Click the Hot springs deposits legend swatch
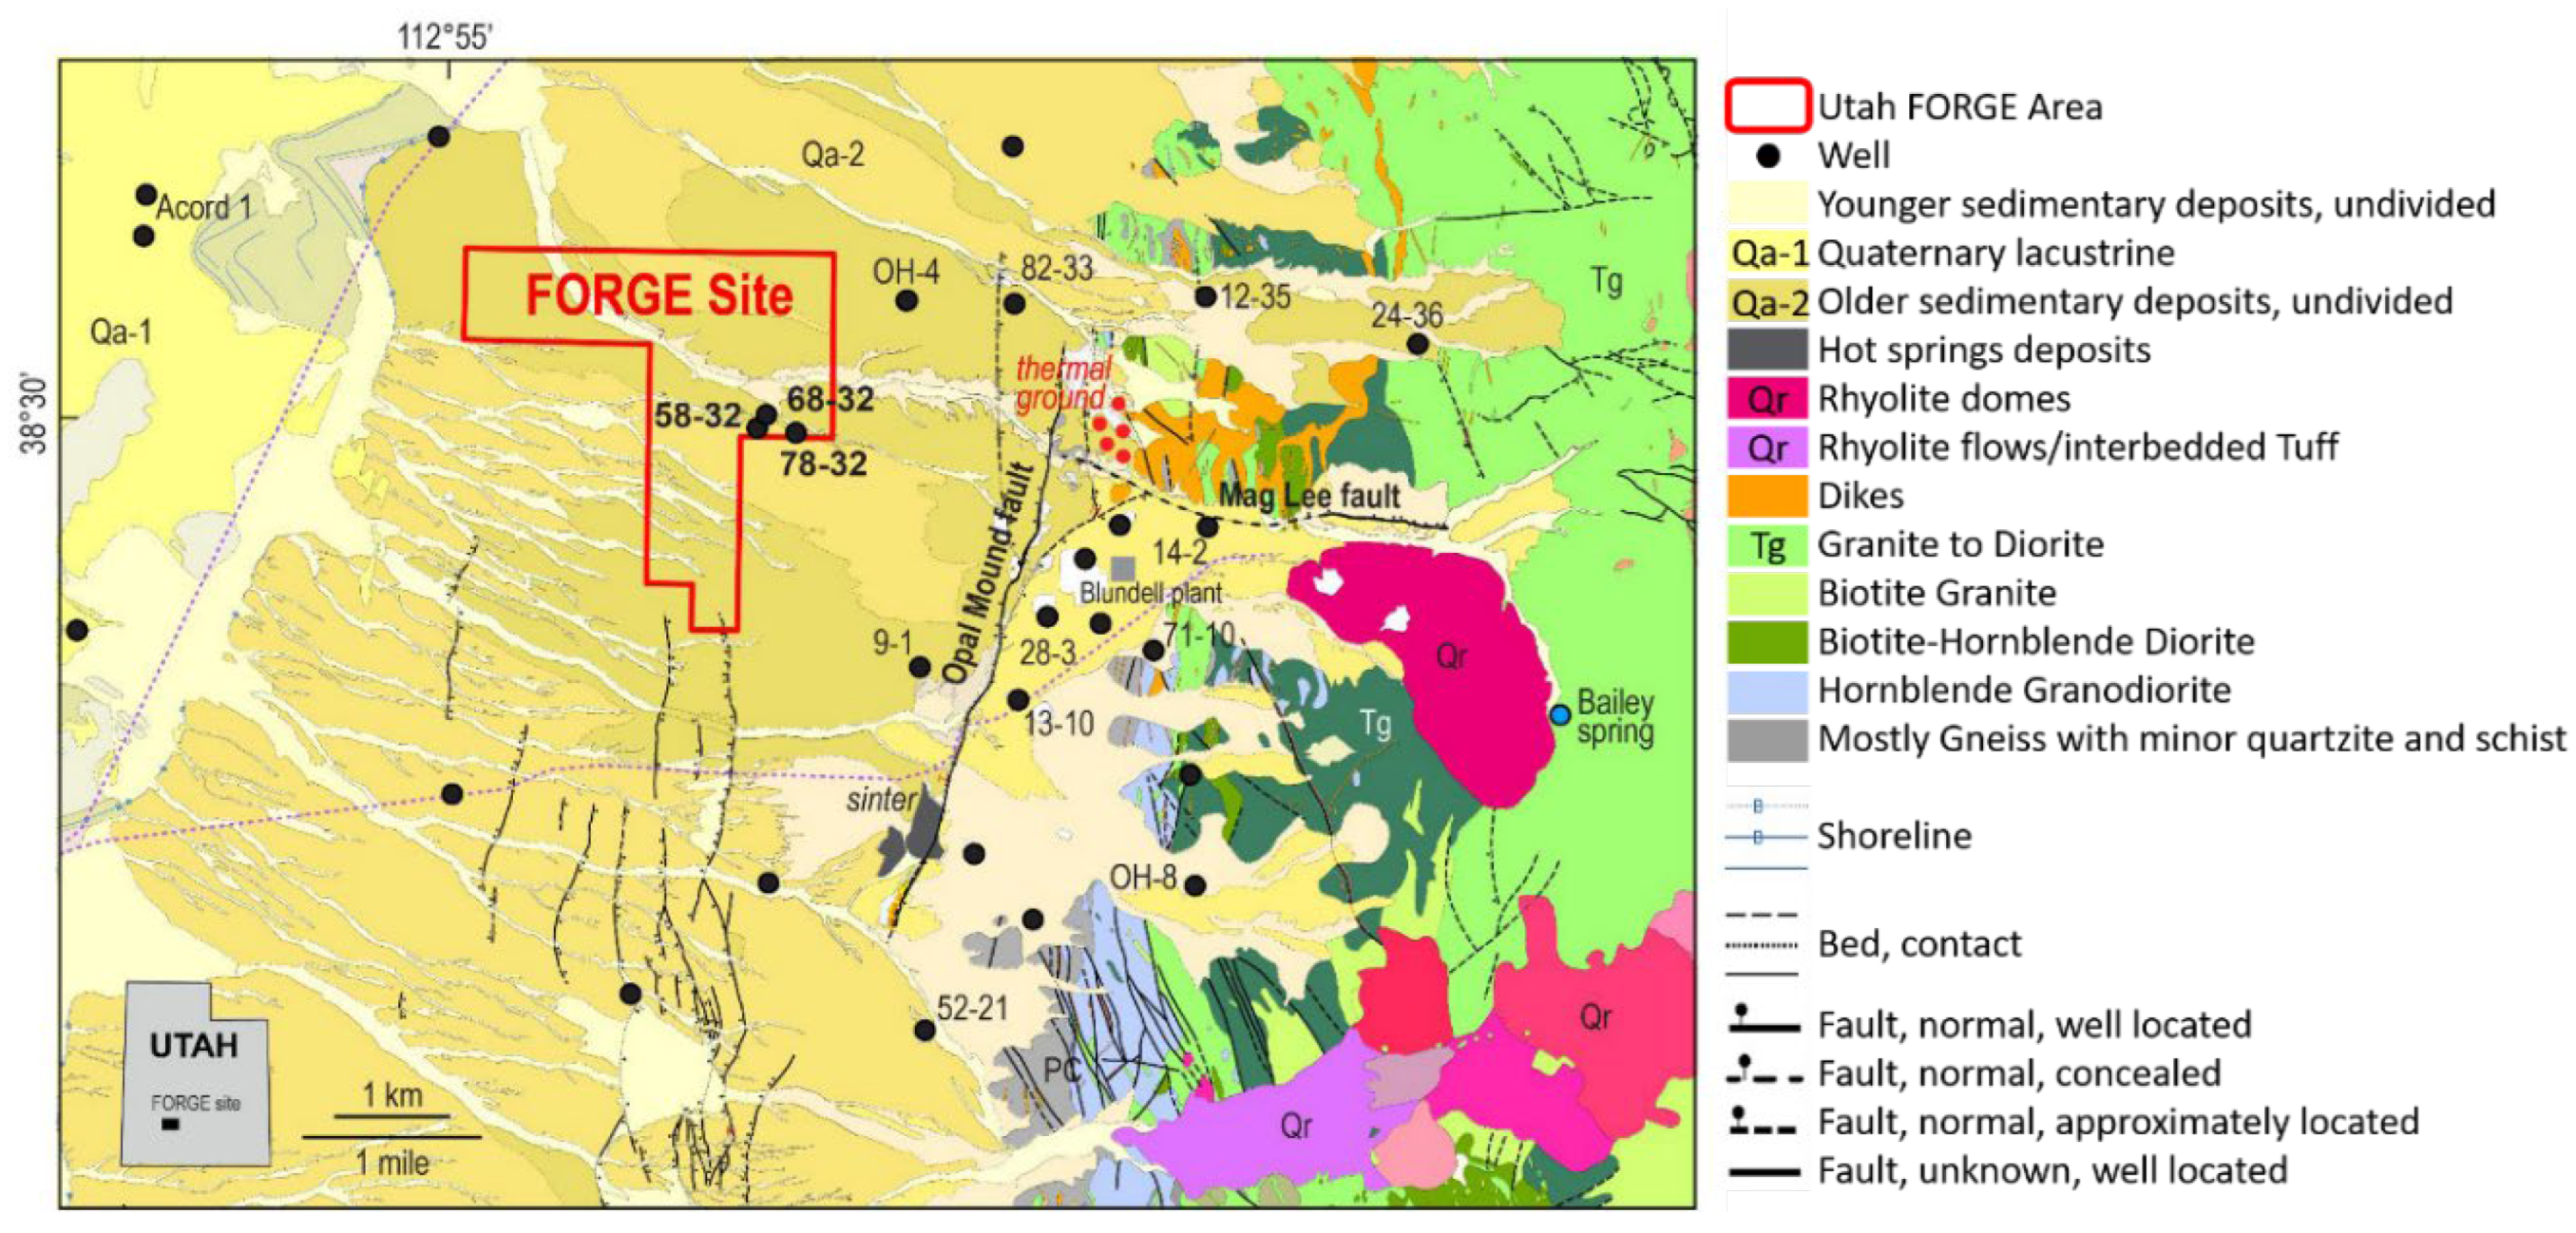Screen dimensions: 2576x1233 point(1766,350)
